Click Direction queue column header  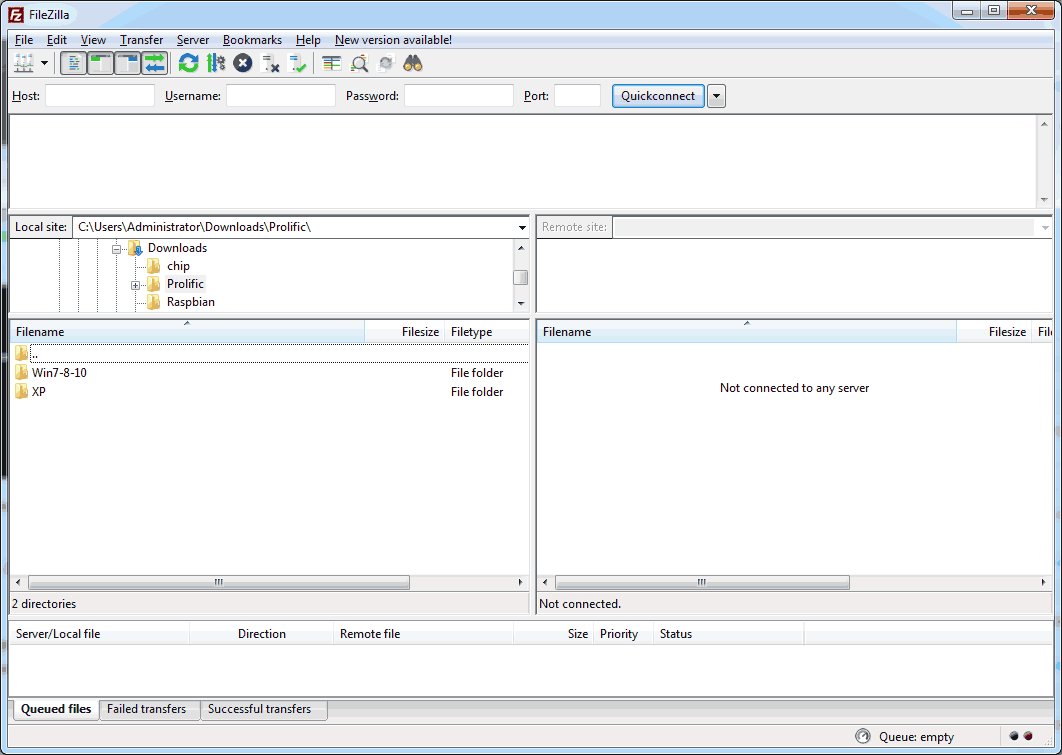(261, 634)
